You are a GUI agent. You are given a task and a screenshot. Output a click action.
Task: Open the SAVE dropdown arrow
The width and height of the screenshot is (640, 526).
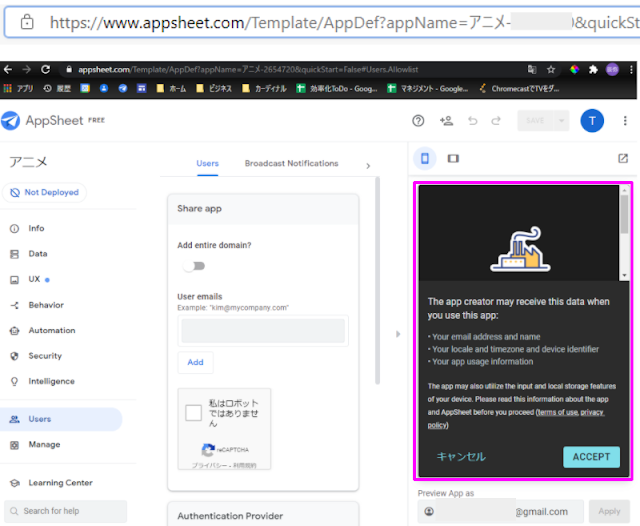pyautogui.click(x=561, y=121)
